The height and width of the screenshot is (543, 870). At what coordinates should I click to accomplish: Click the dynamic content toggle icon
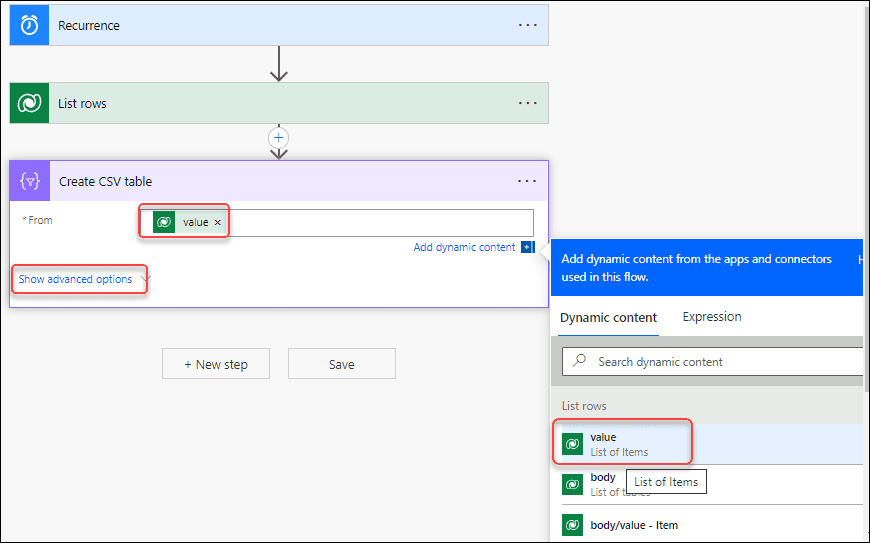pyautogui.click(x=528, y=247)
